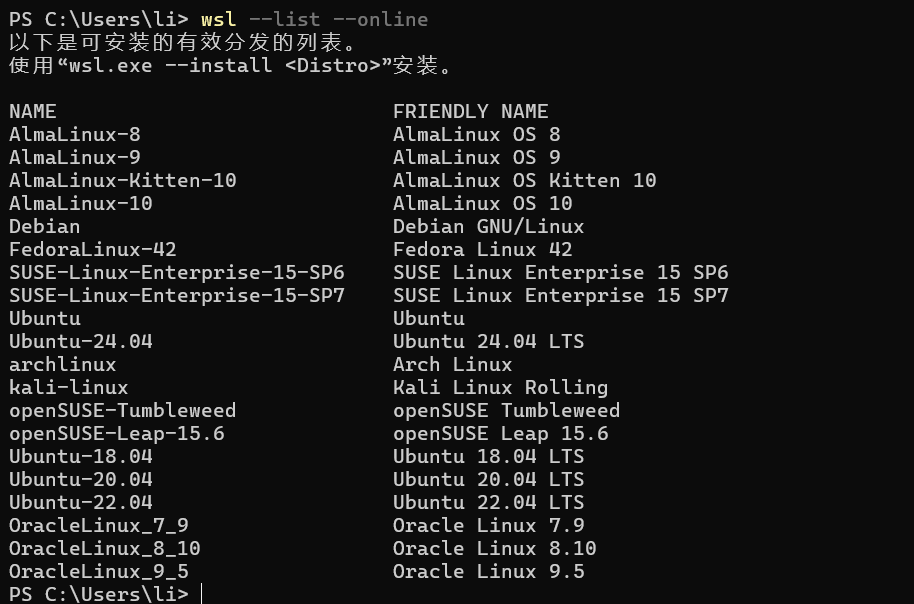This screenshot has height=604, width=914.
Task: Click "FedoraLinux-42" distro name
Action: (x=93, y=249)
